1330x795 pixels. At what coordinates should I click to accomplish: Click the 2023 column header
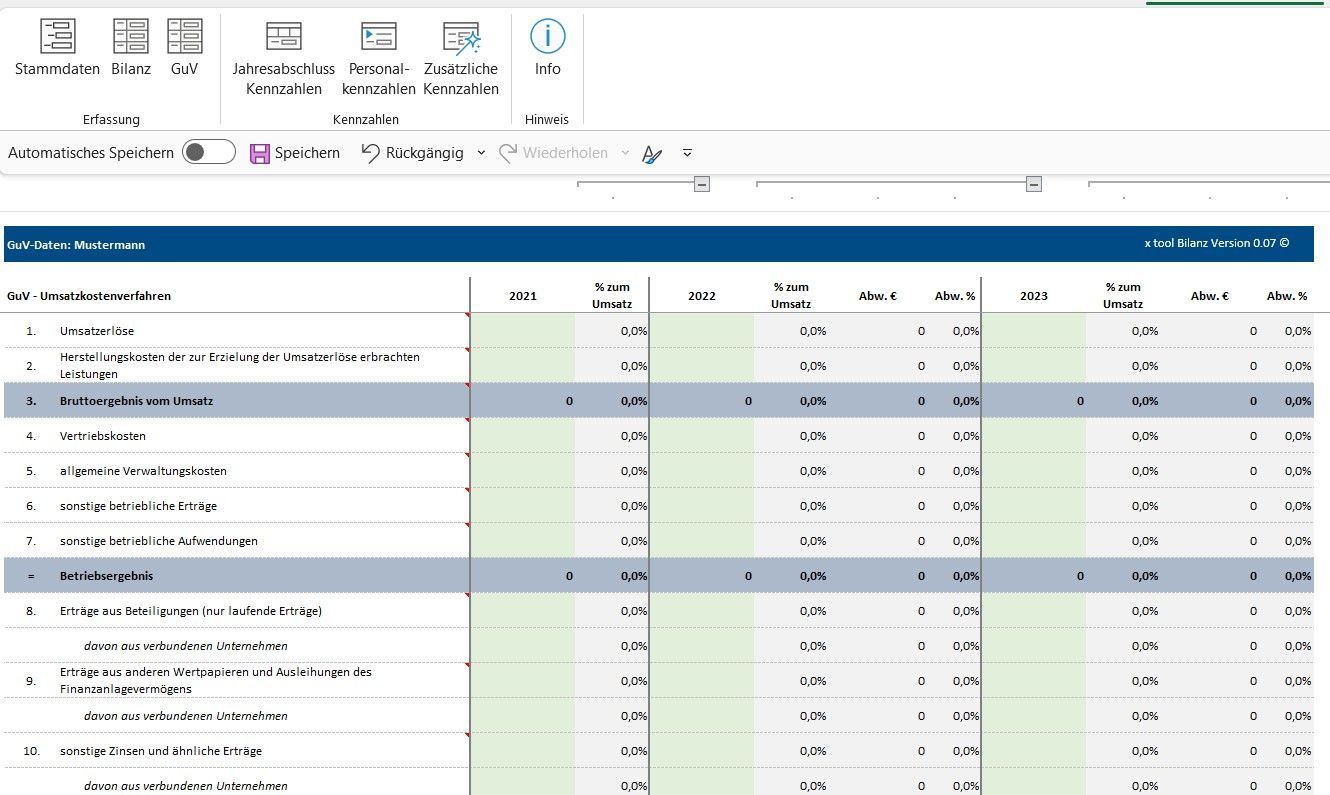click(x=1033, y=296)
